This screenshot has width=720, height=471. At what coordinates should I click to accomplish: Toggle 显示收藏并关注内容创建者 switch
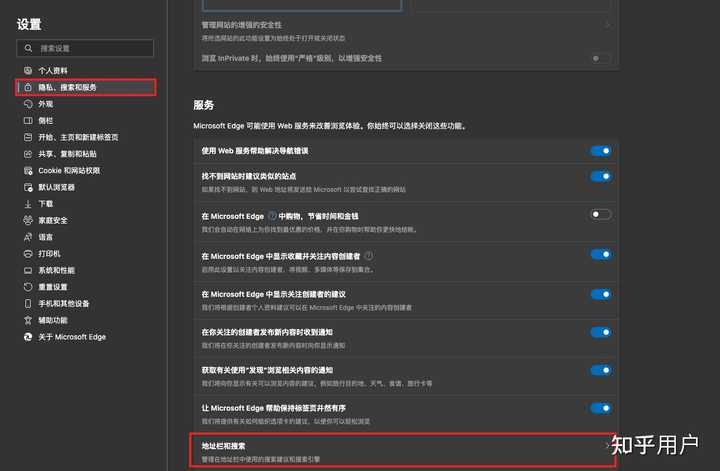[x=601, y=254]
